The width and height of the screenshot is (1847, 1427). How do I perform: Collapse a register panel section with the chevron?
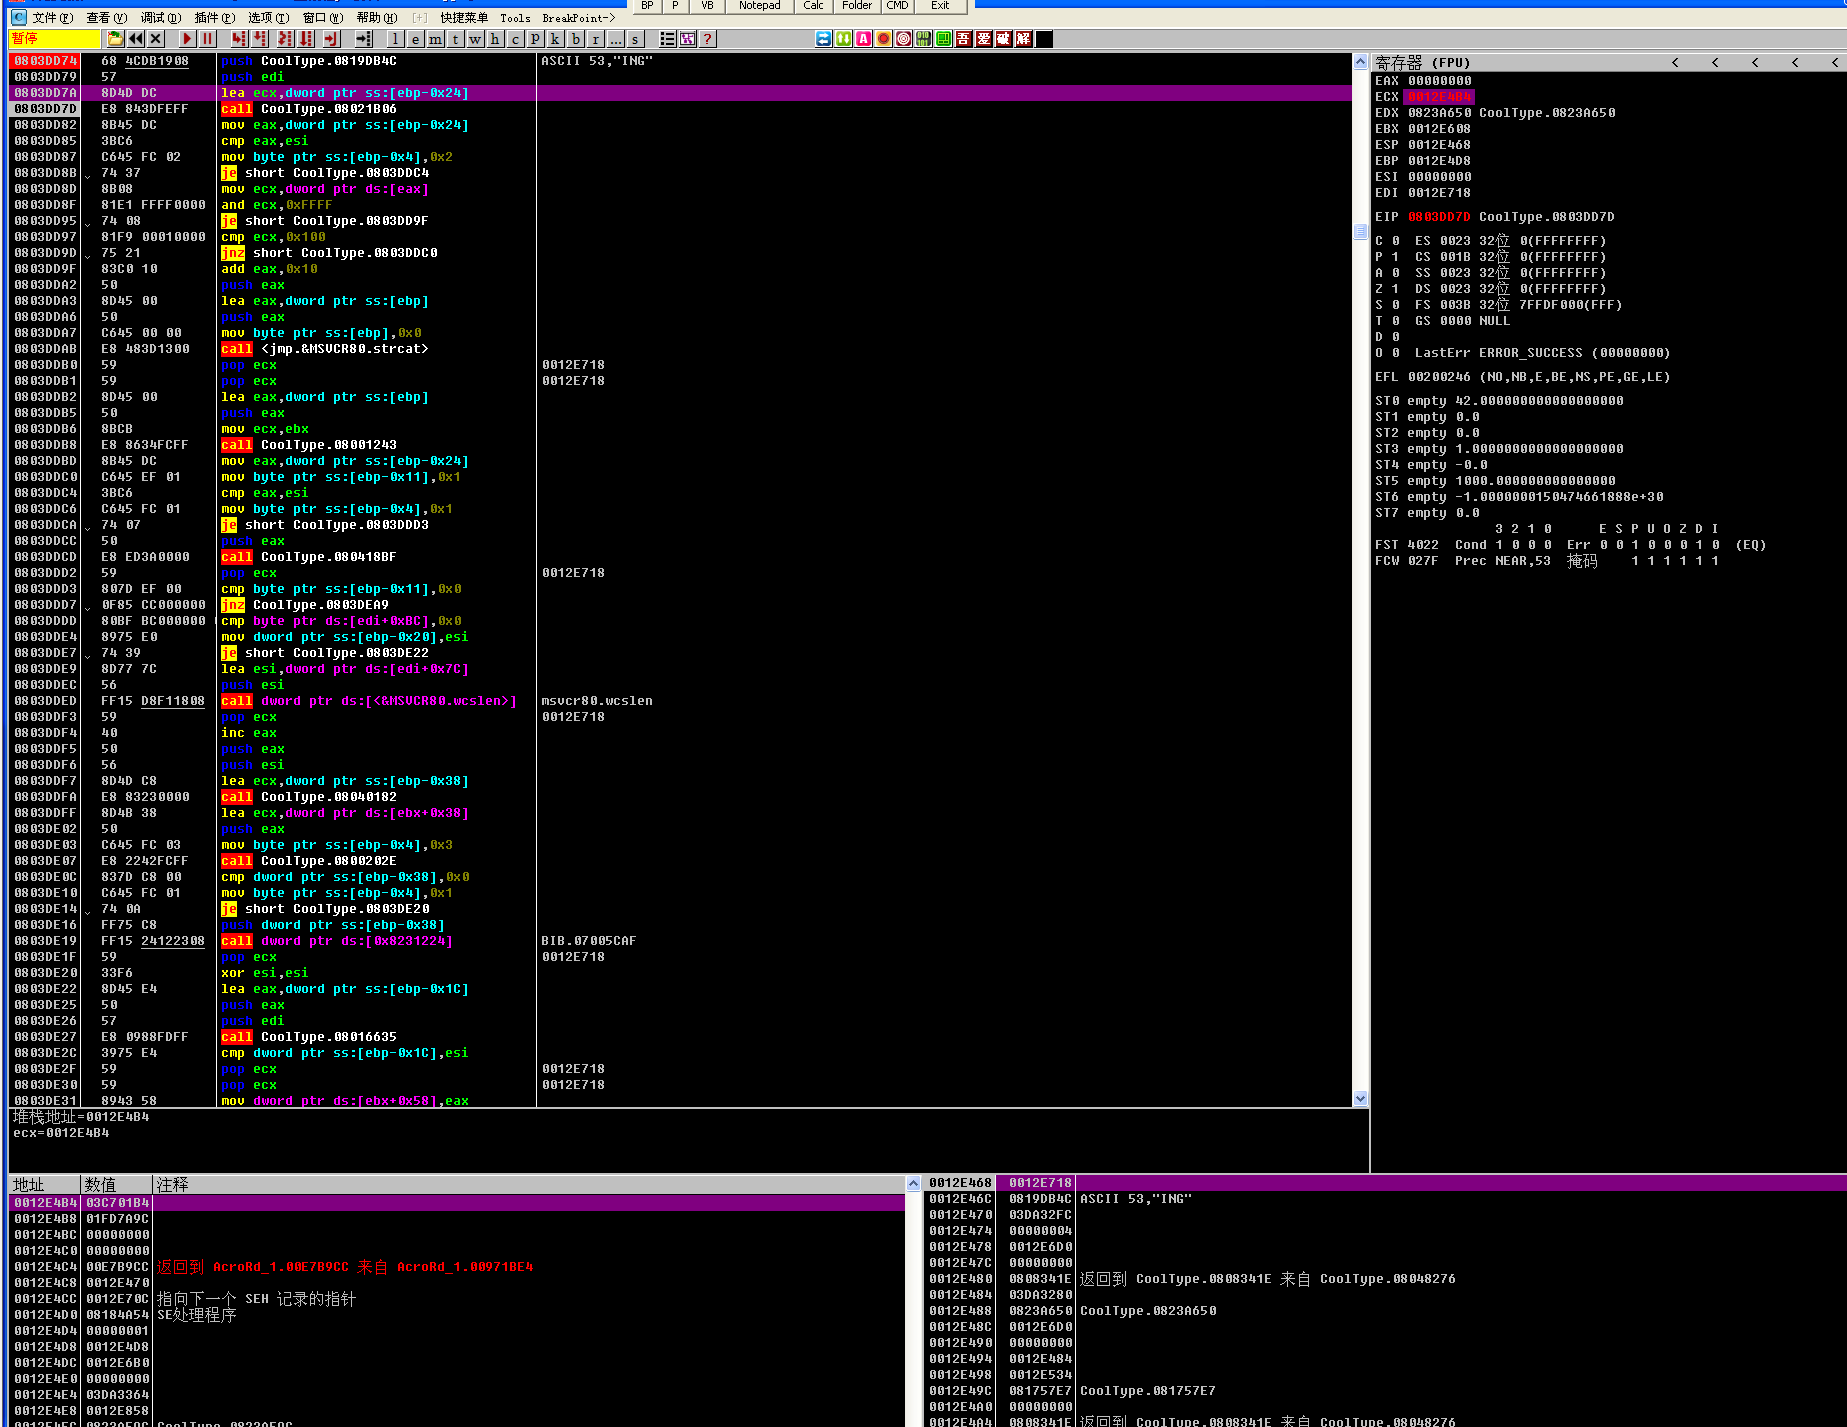pos(1675,61)
